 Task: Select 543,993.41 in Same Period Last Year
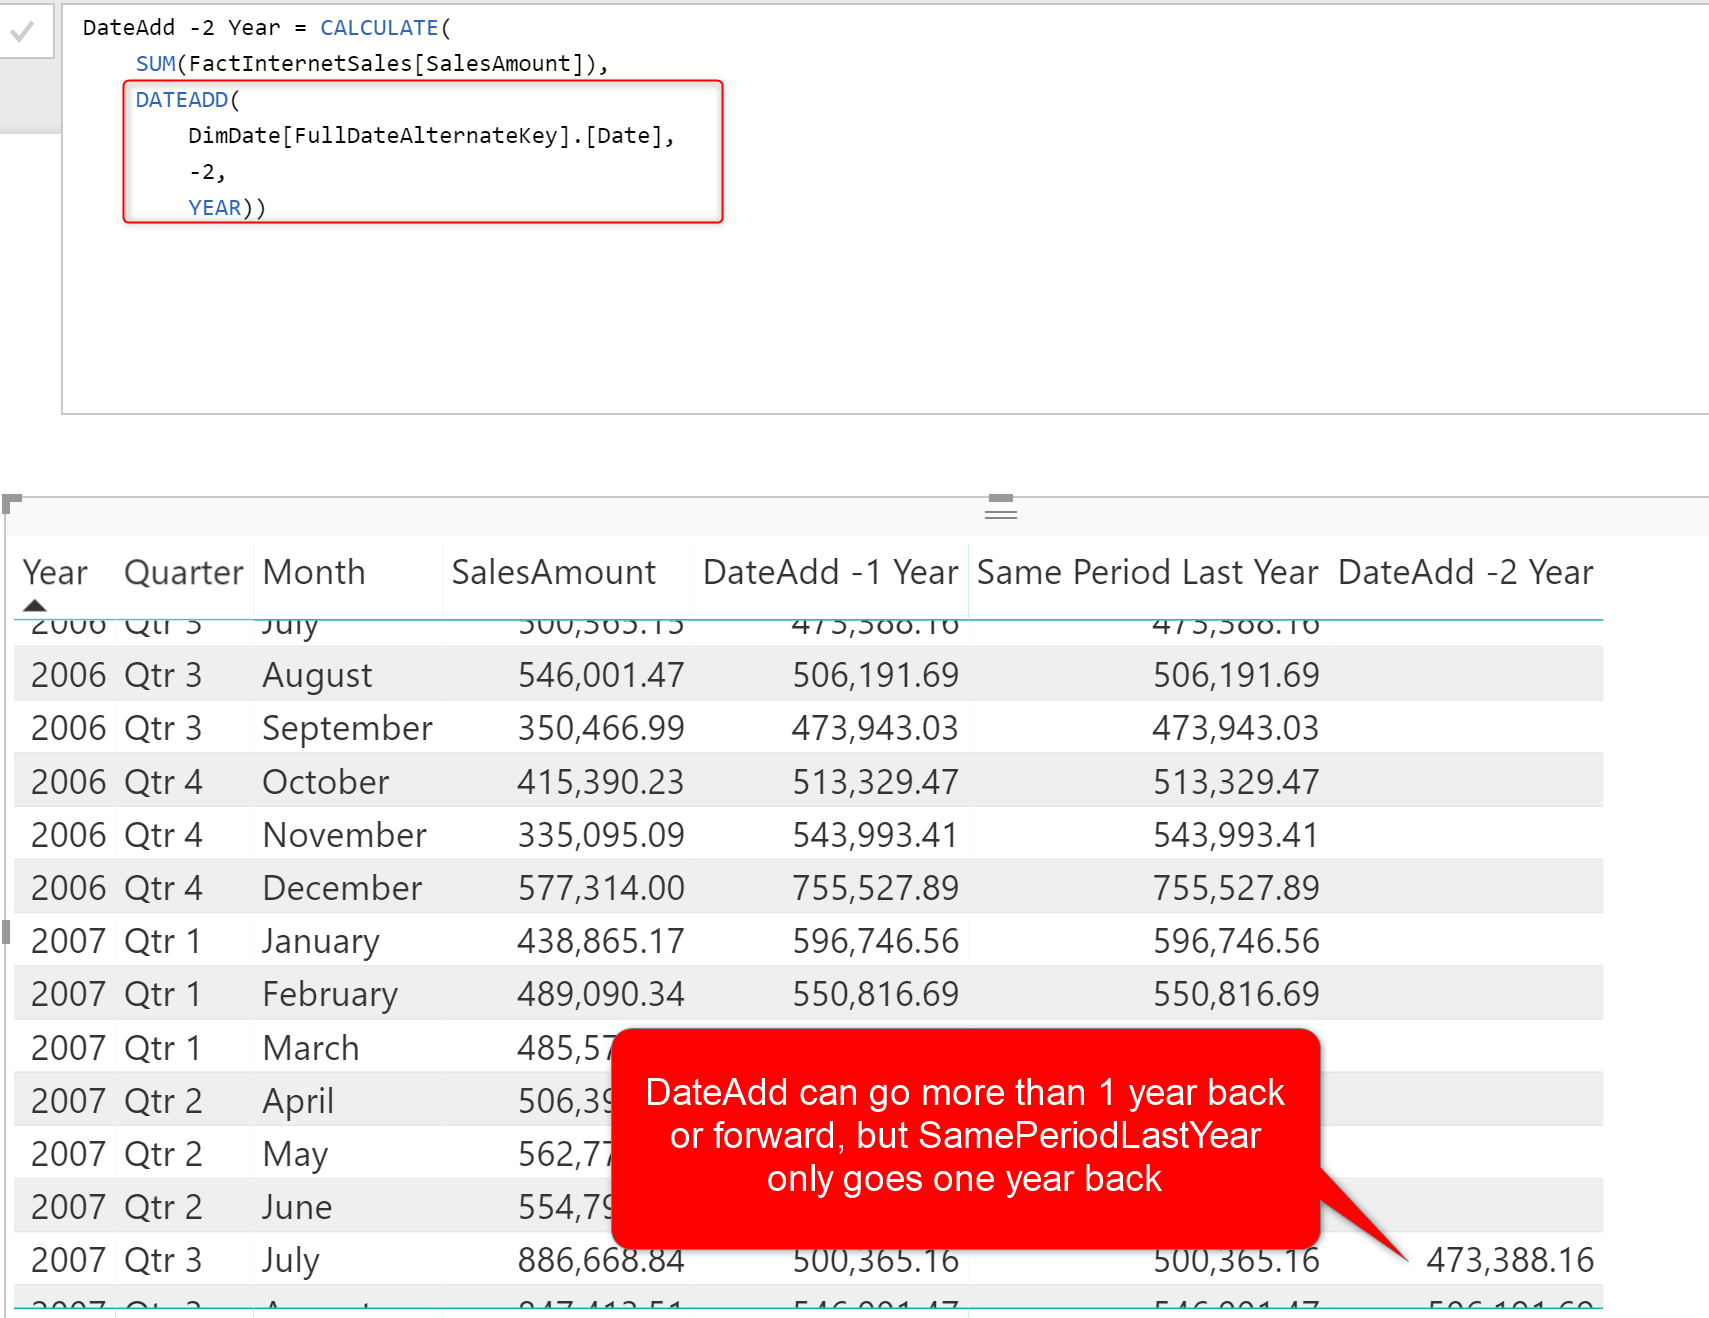coord(1236,835)
